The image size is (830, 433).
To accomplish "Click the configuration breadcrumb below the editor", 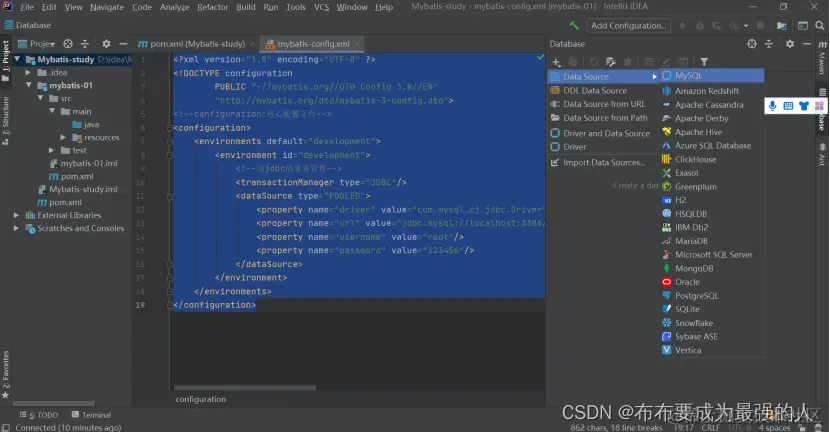I will pos(201,399).
